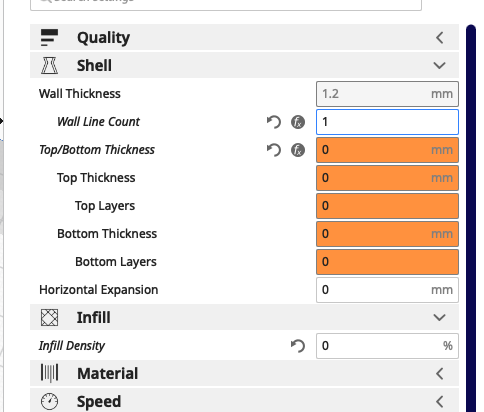
Task: Click the Shell category icon
Action: pos(49,65)
